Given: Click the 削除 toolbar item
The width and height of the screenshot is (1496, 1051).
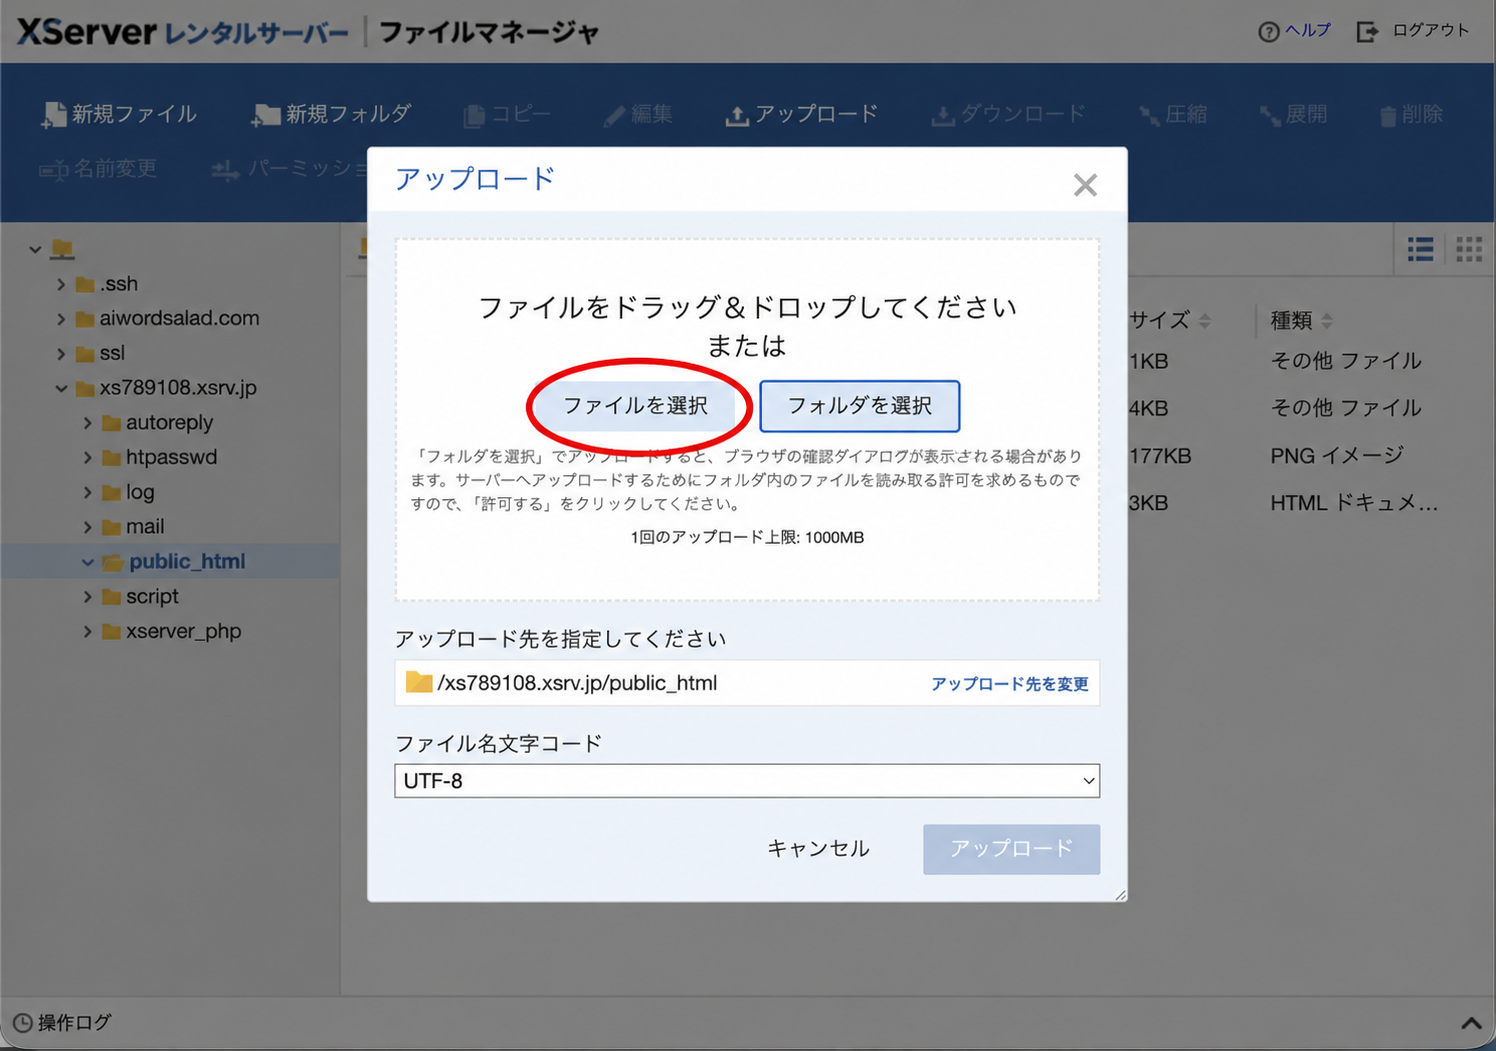Looking at the screenshot, I should 1411,114.
